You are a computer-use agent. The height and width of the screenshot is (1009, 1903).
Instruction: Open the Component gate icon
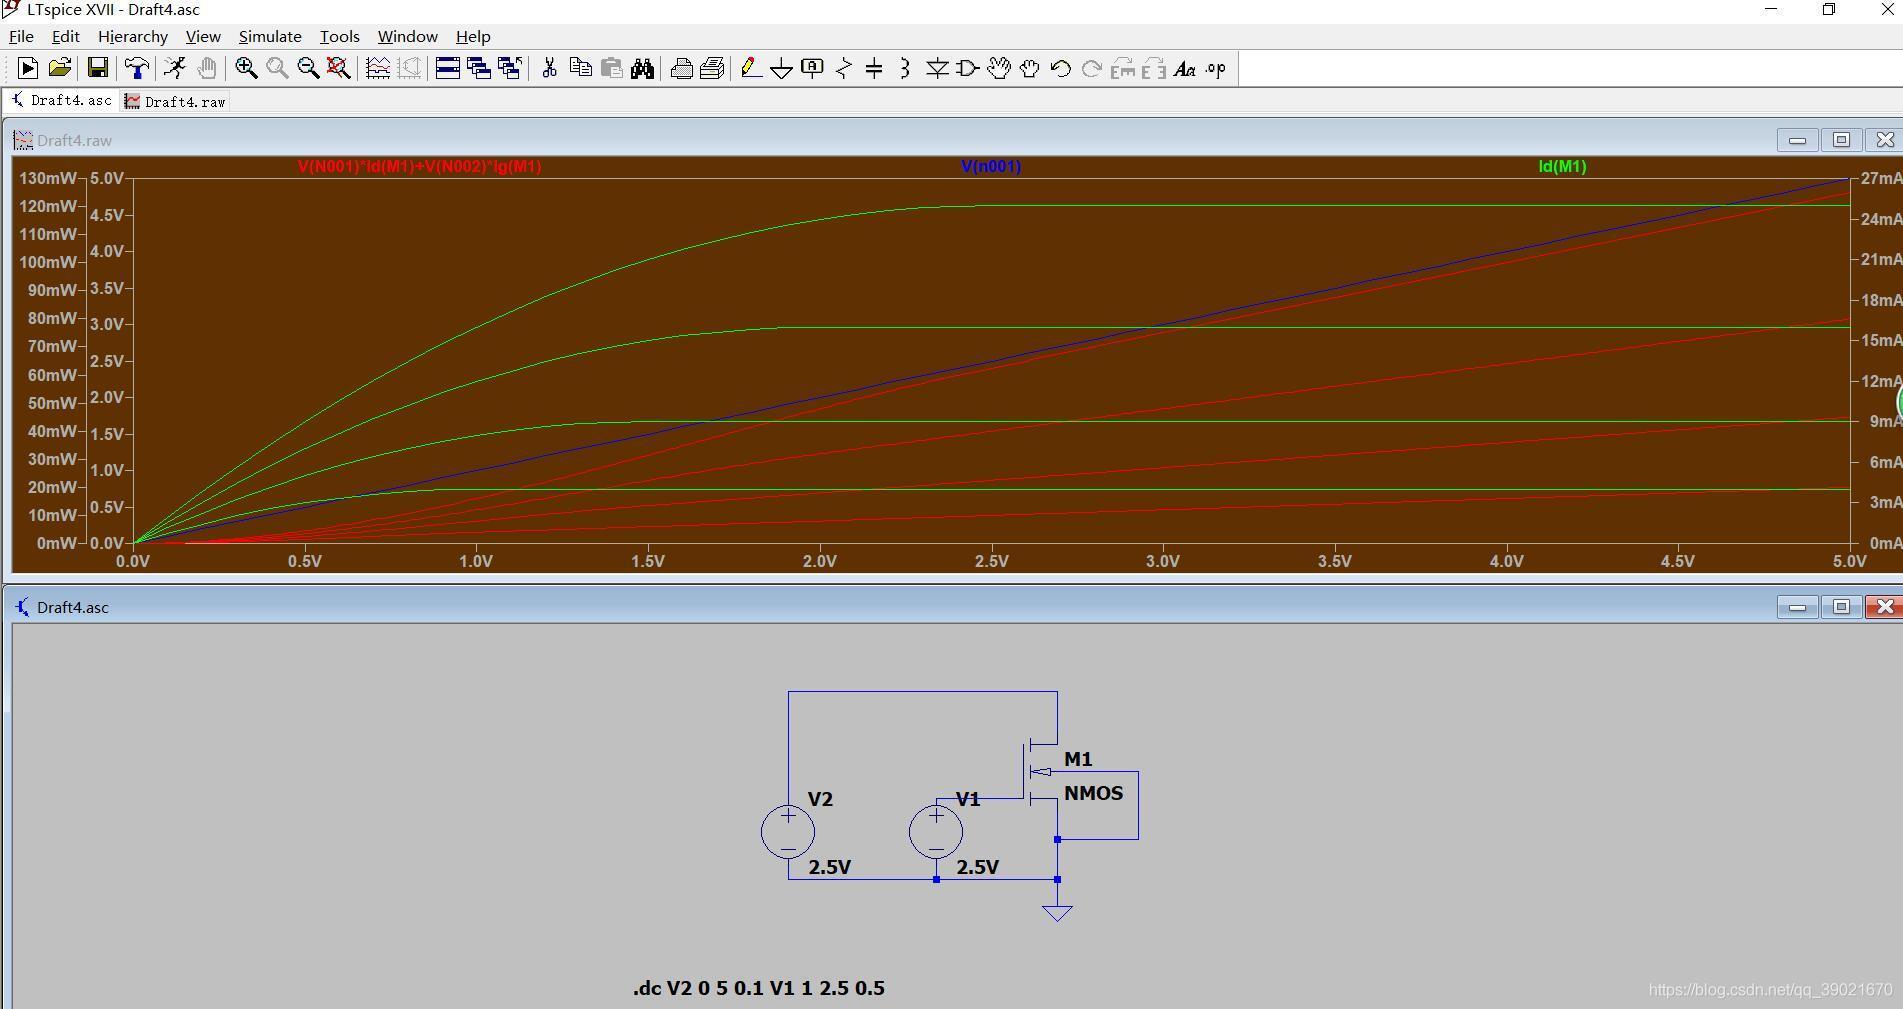(967, 68)
